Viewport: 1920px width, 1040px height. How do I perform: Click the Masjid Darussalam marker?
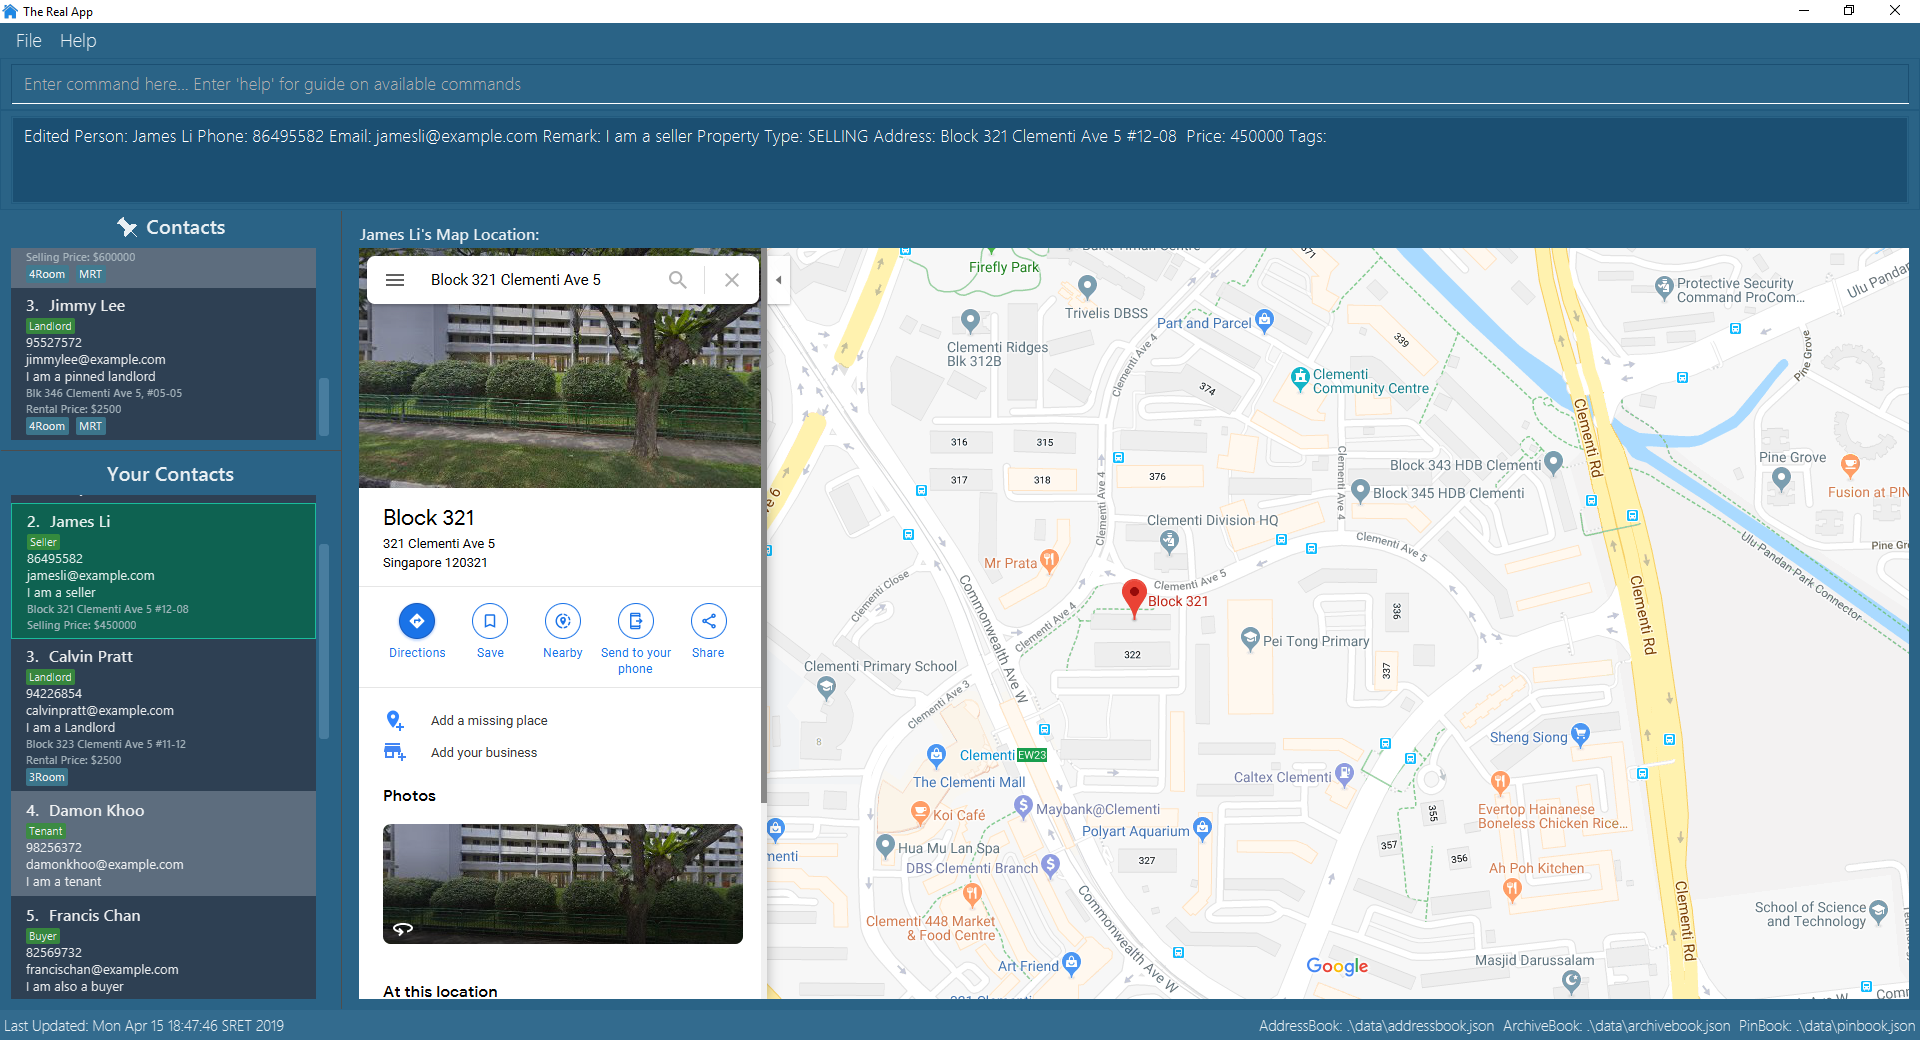click(x=1571, y=982)
